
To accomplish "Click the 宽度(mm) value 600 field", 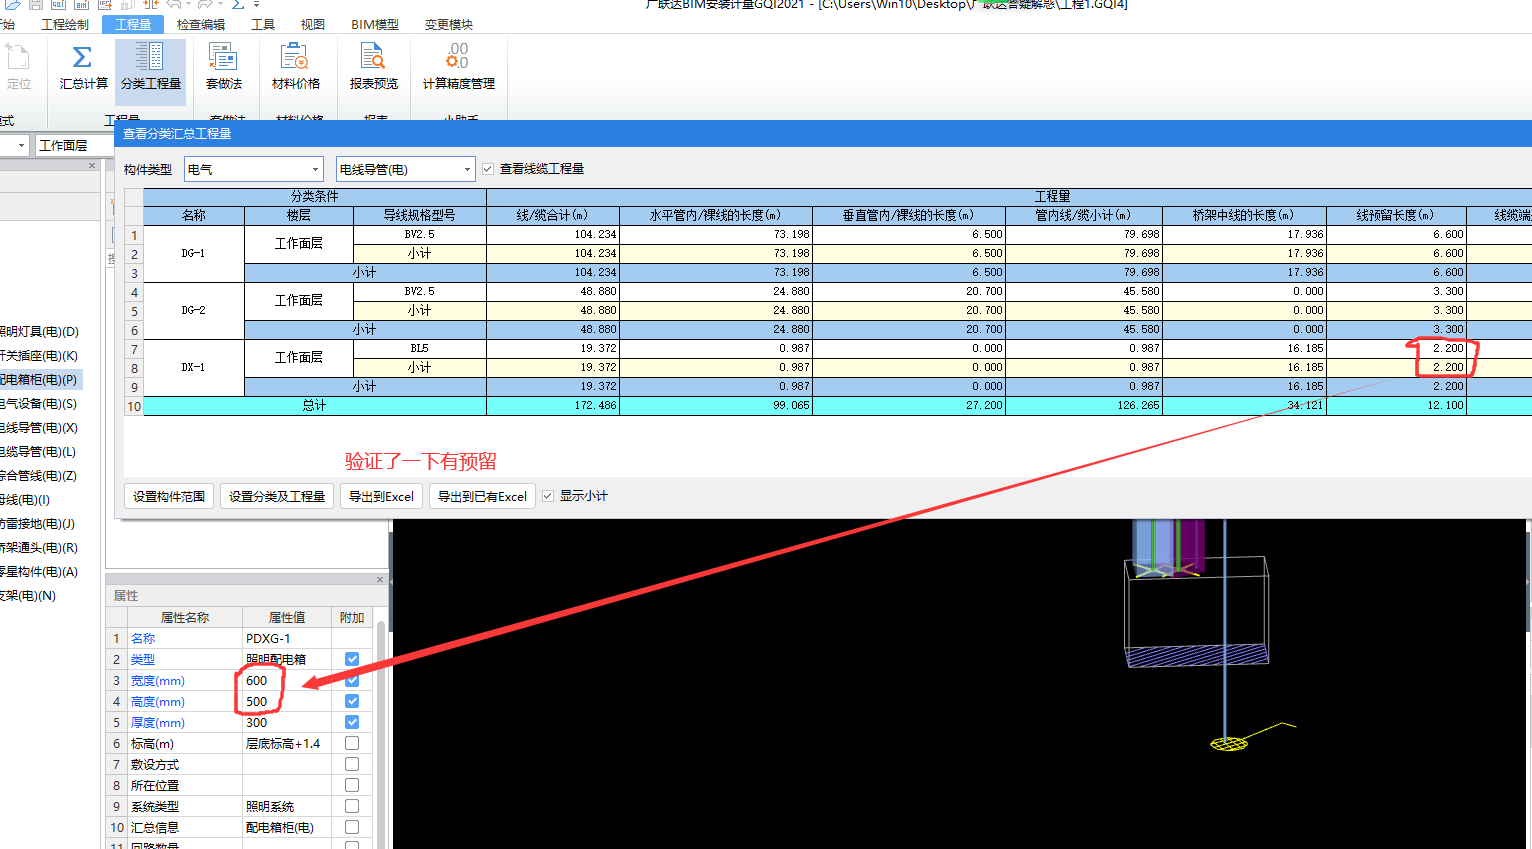I will click(x=287, y=680).
